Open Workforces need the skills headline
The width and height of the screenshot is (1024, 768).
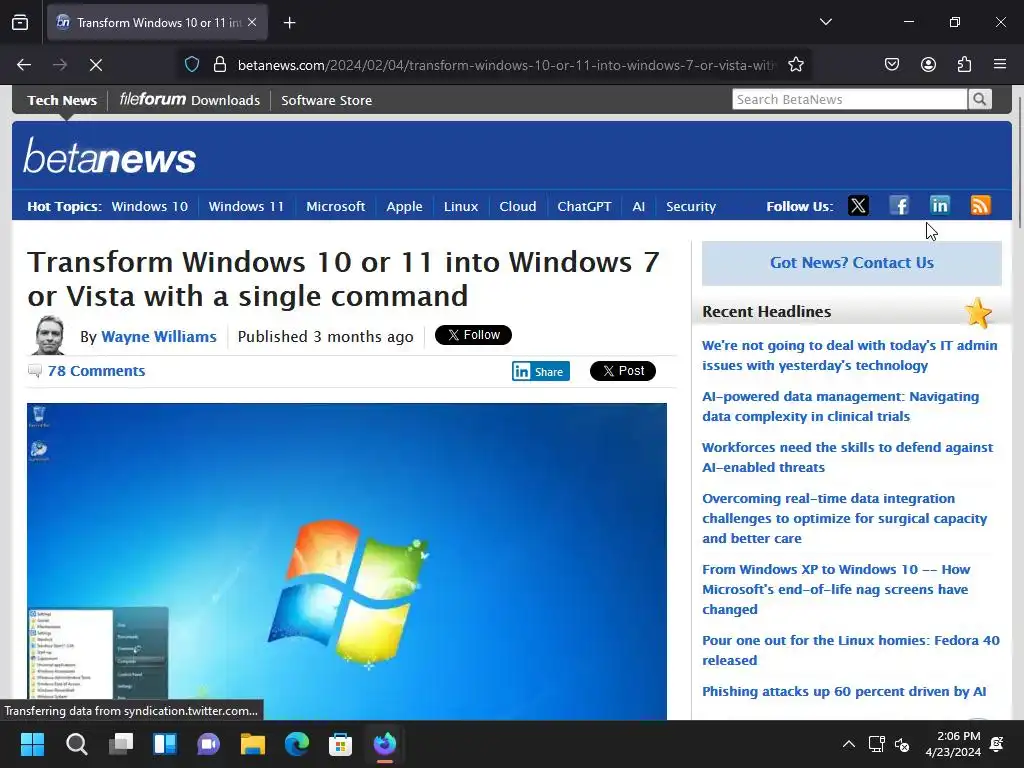[x=847, y=457]
